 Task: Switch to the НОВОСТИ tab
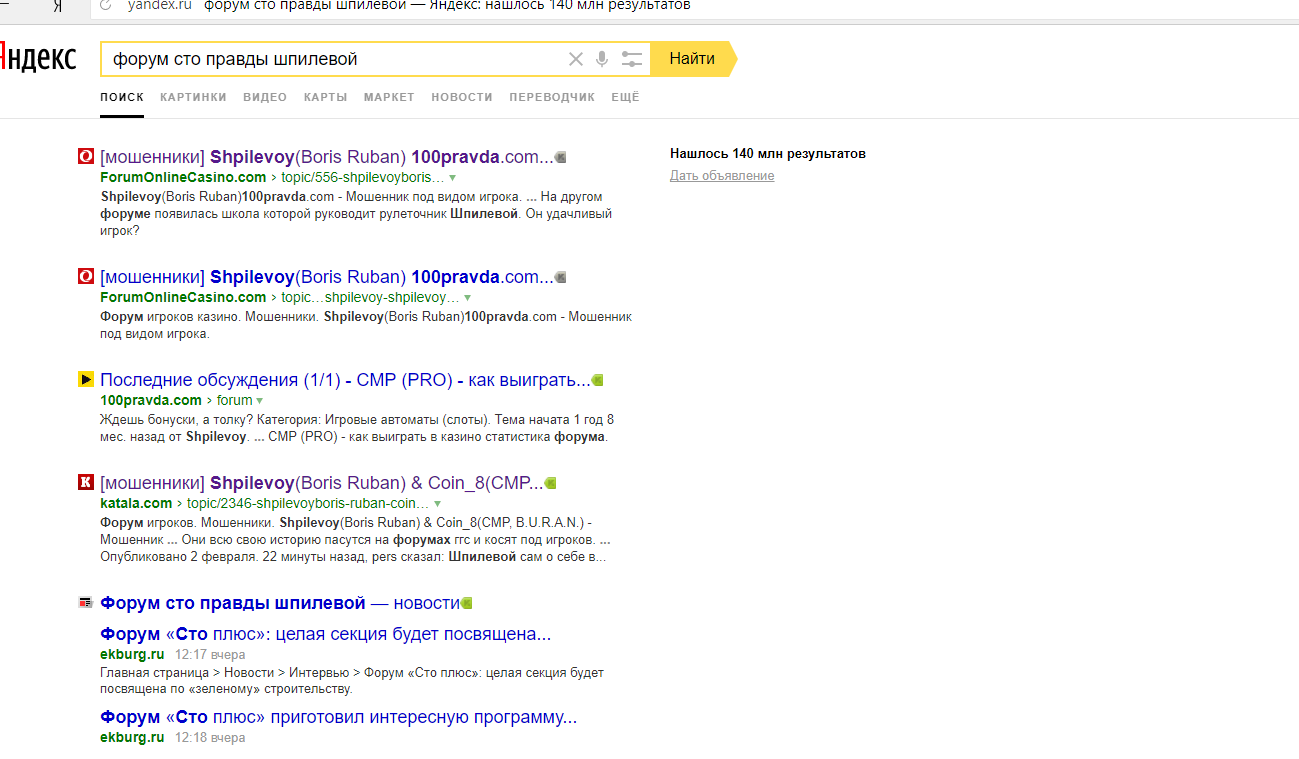click(x=462, y=97)
